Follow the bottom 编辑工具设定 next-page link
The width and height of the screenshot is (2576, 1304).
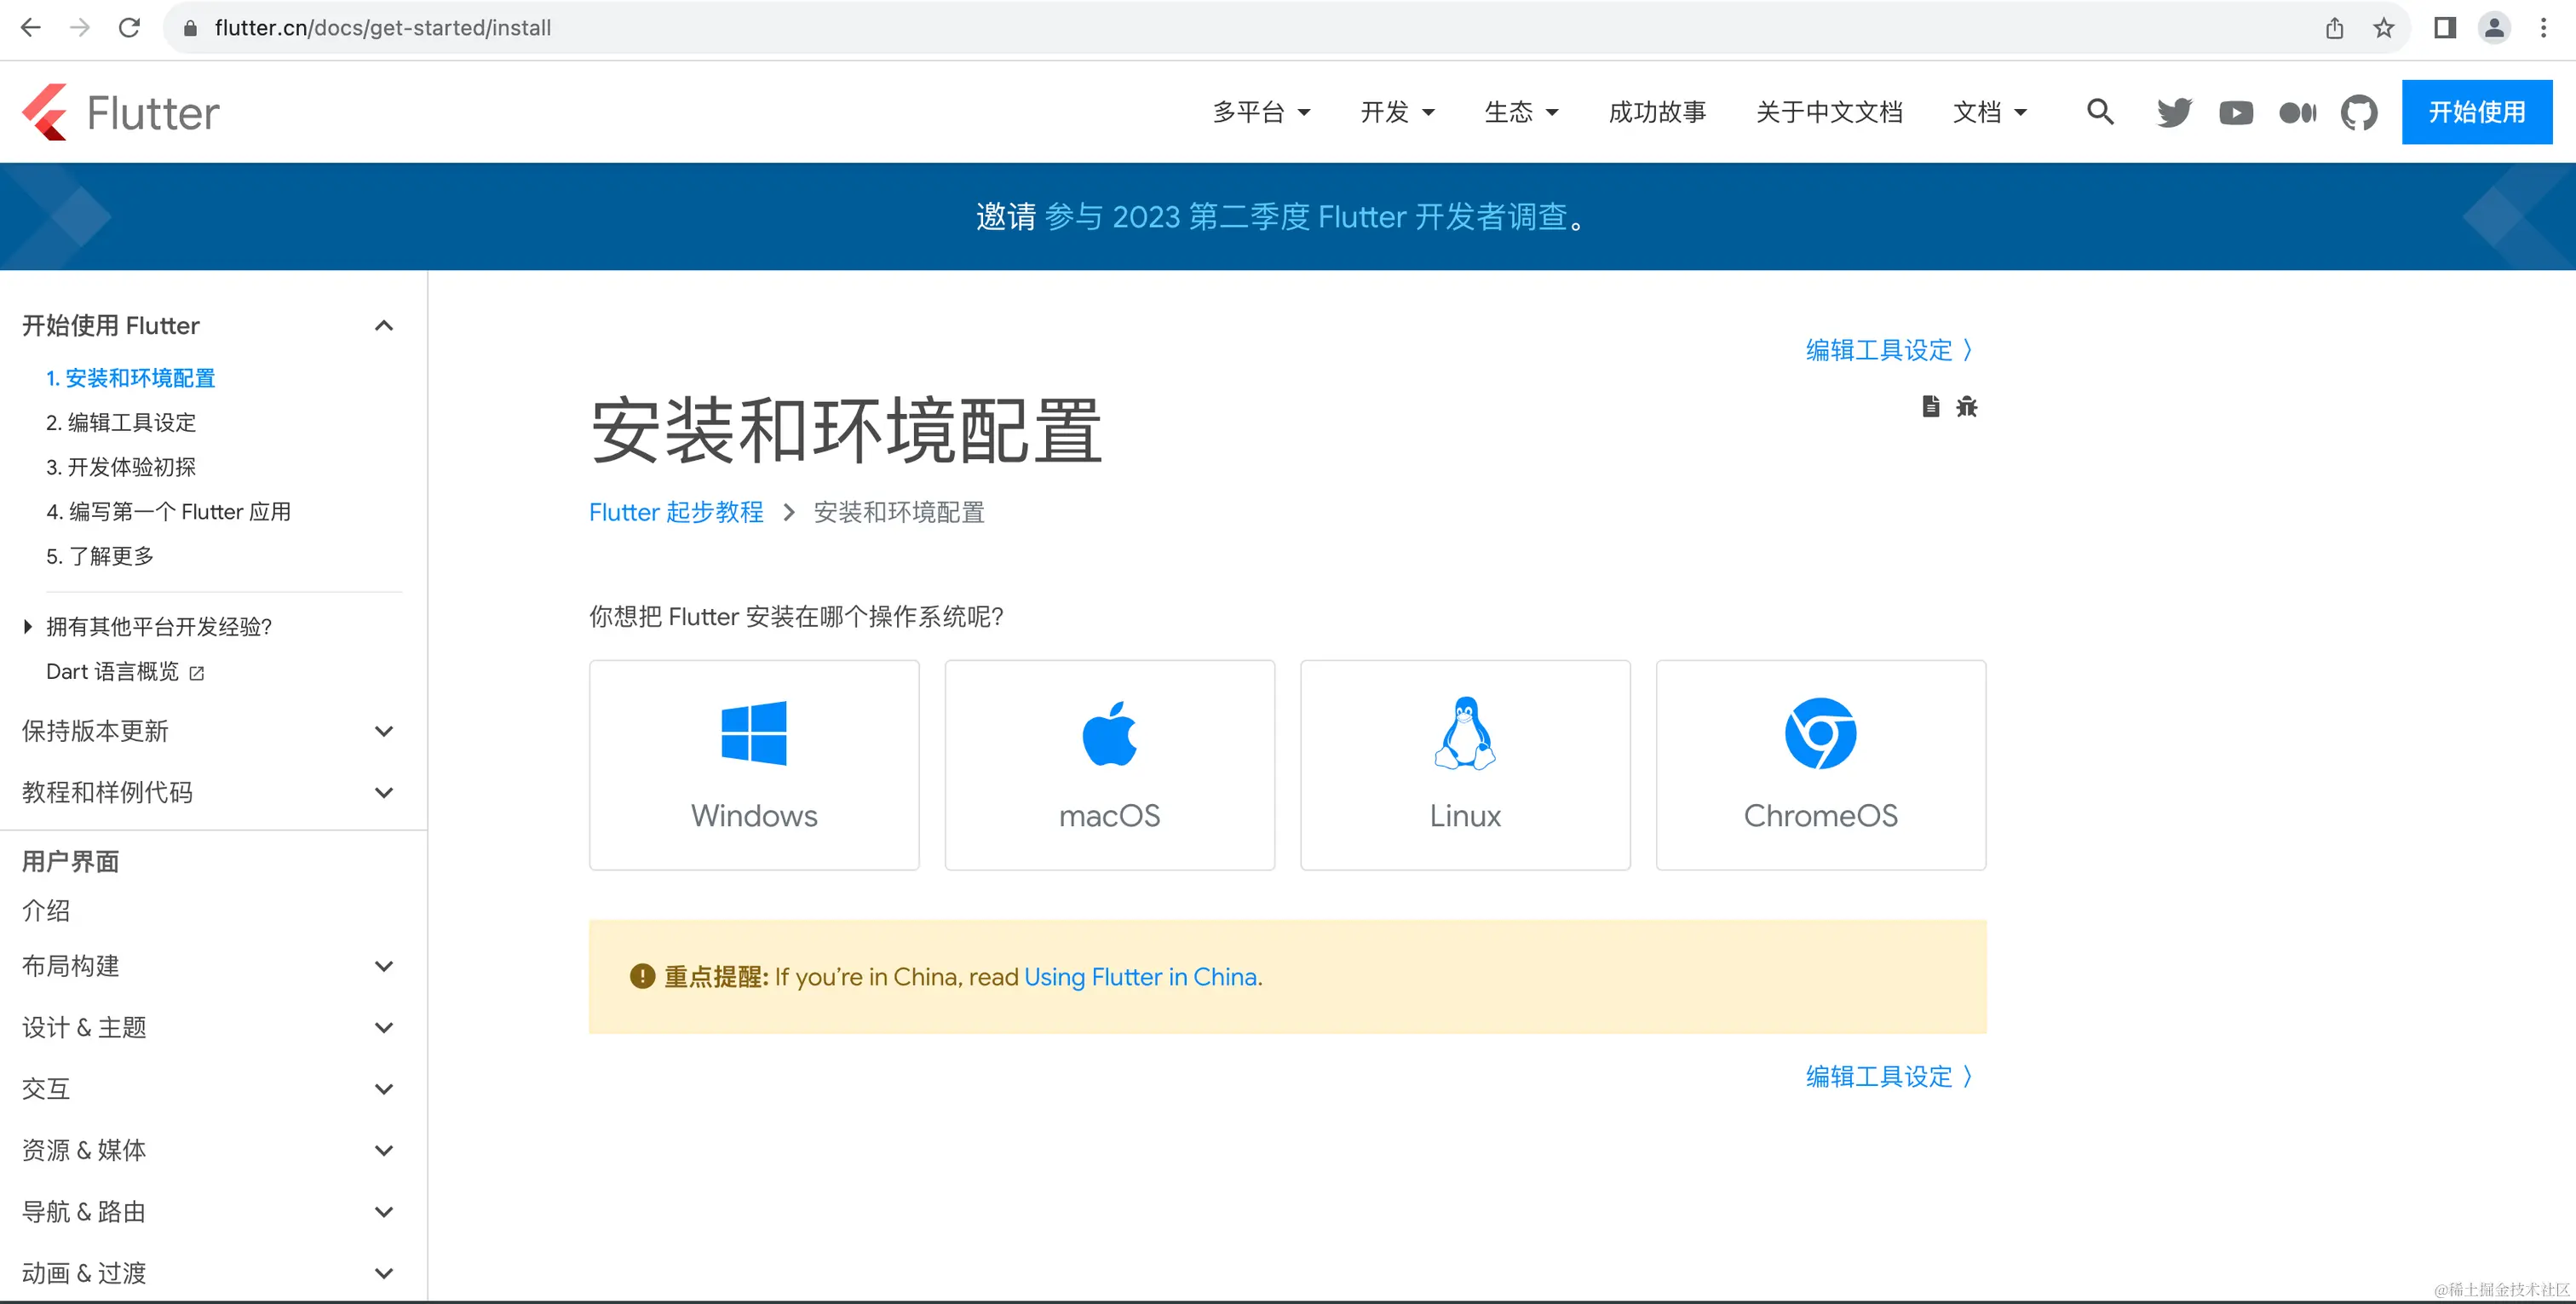(x=1890, y=1076)
